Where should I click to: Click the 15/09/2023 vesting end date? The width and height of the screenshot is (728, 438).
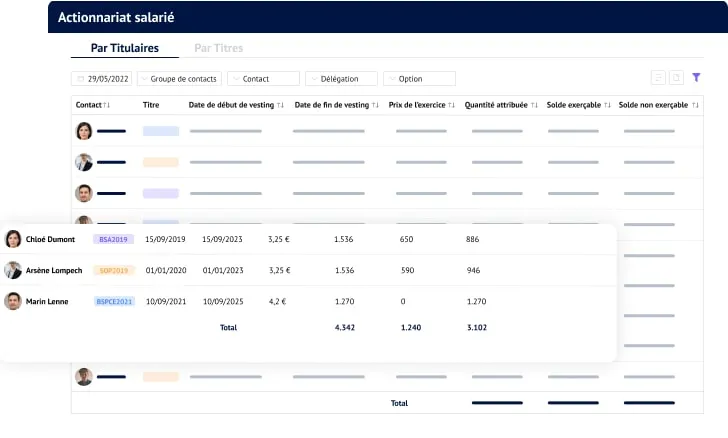tap(222, 239)
